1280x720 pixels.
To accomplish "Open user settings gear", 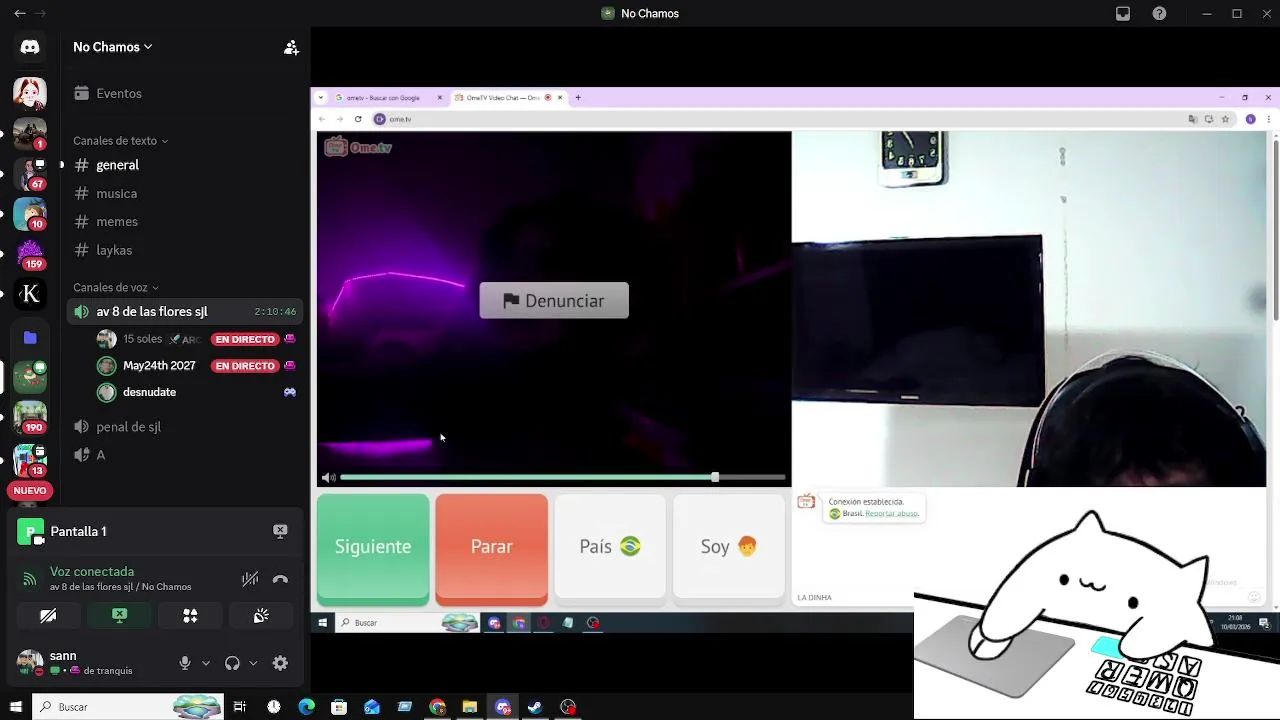I will 280,663.
